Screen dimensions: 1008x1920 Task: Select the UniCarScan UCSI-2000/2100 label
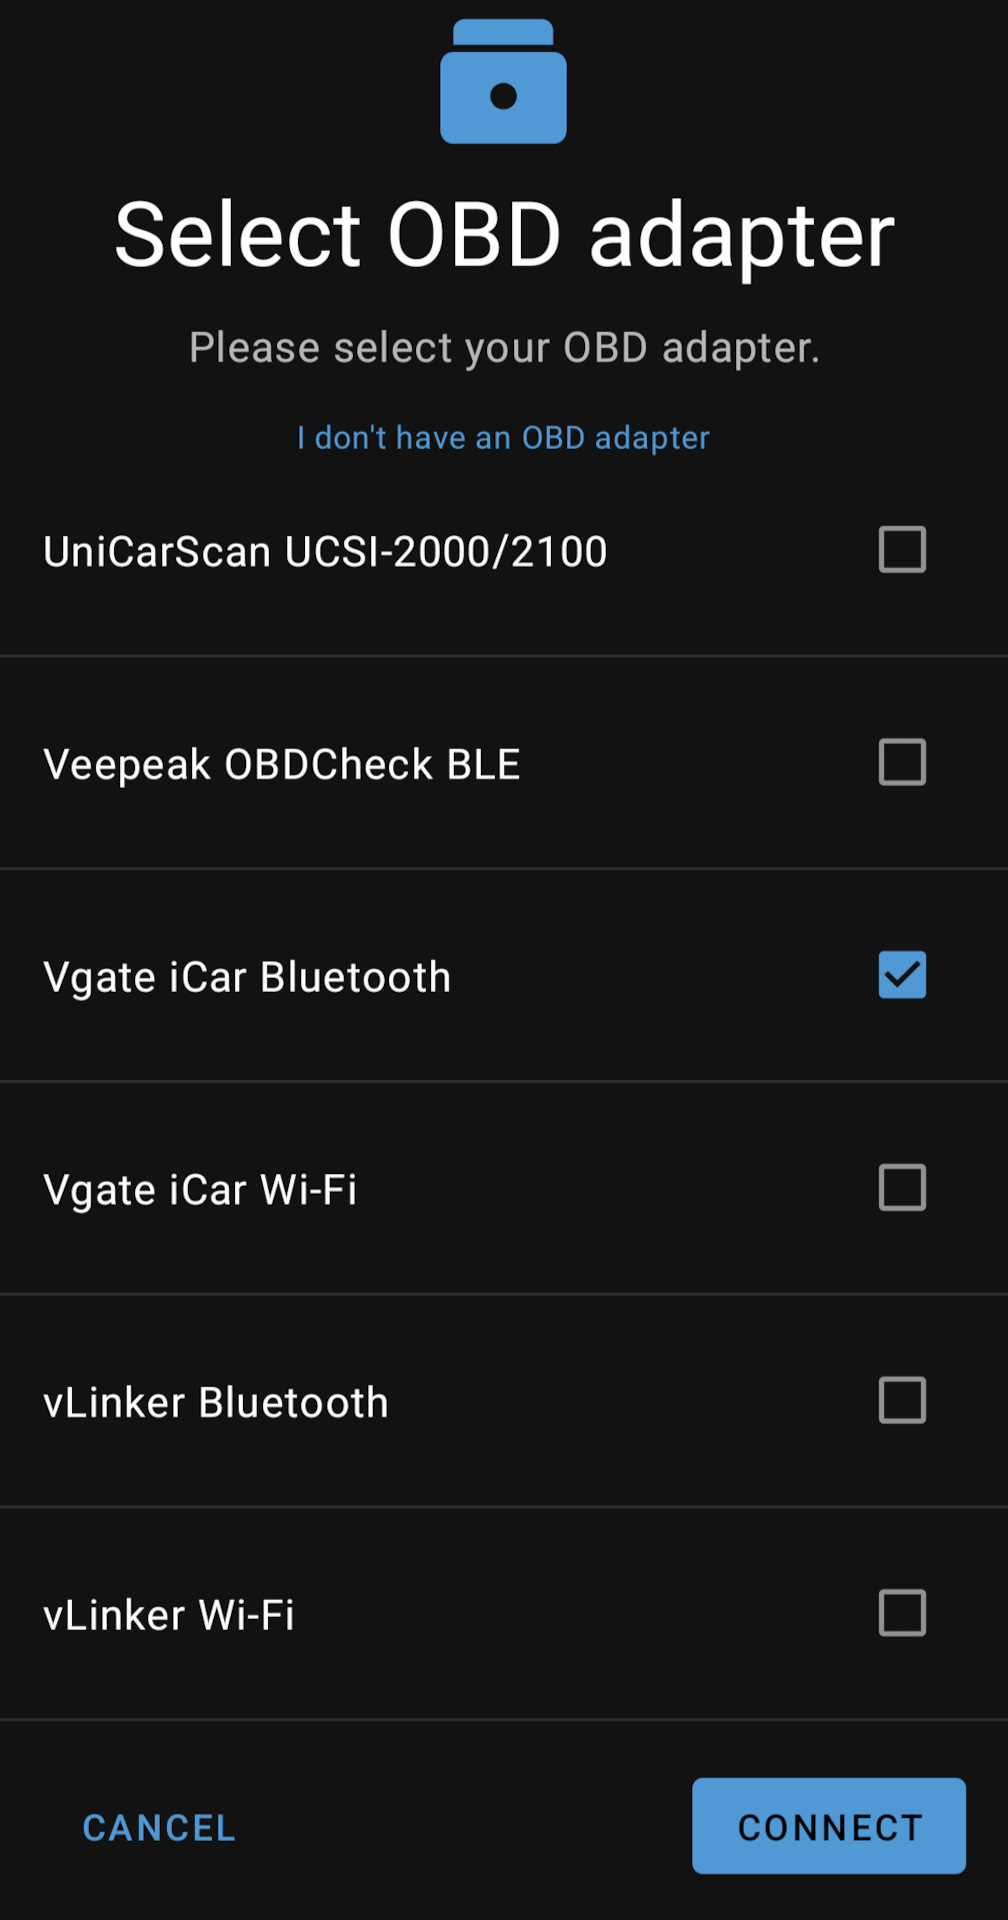point(325,552)
